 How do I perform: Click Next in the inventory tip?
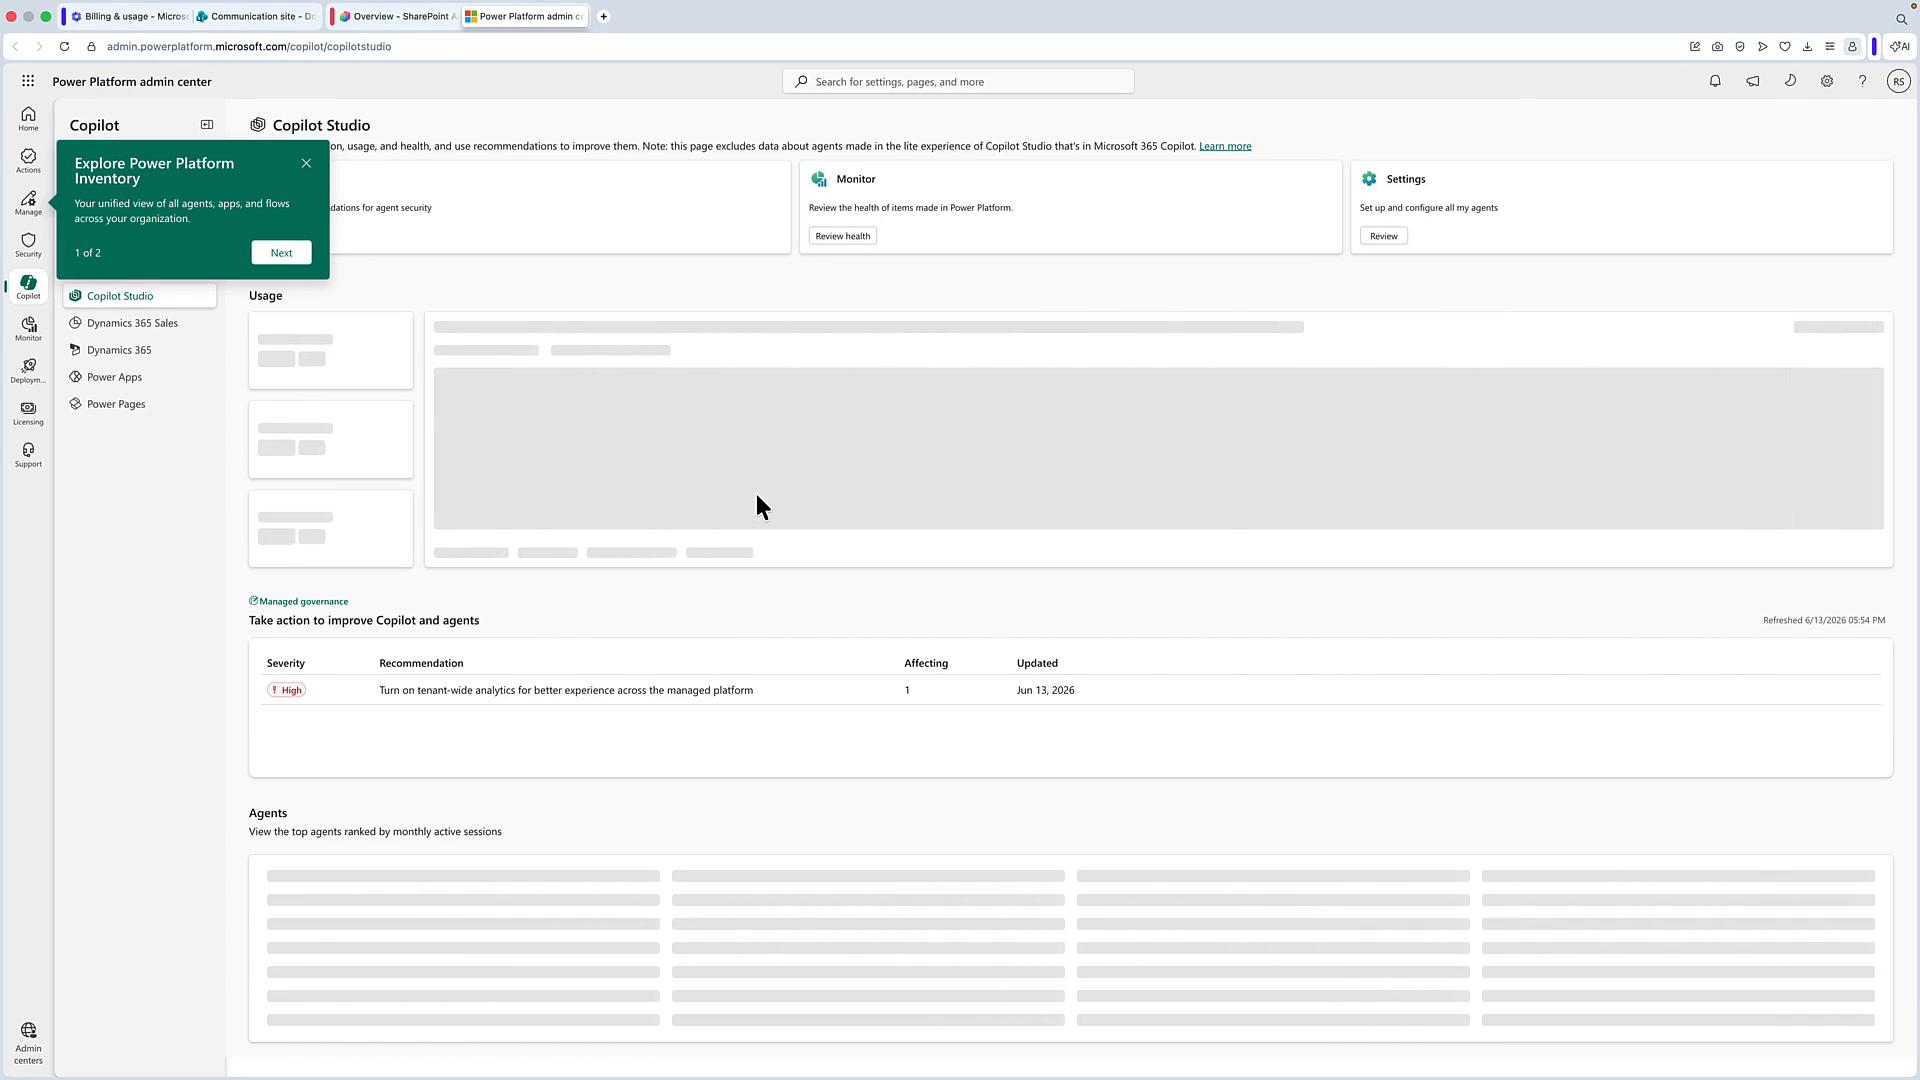(x=281, y=253)
